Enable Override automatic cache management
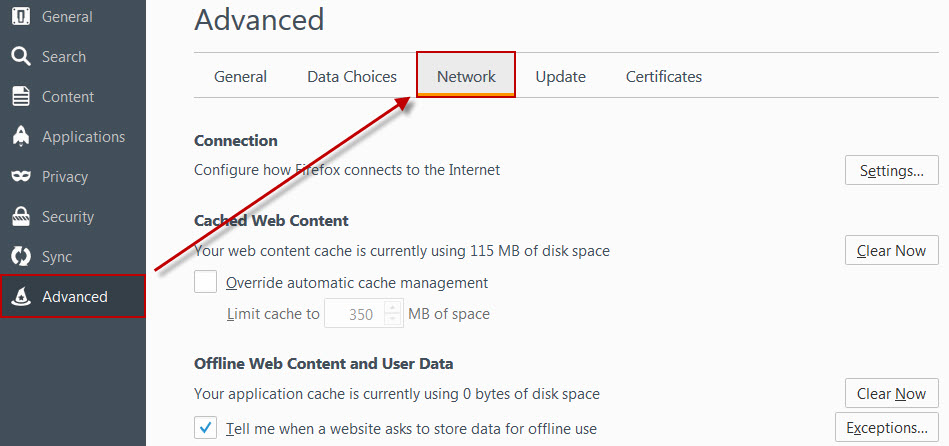Screen dimensions: 949x446 [x=206, y=282]
